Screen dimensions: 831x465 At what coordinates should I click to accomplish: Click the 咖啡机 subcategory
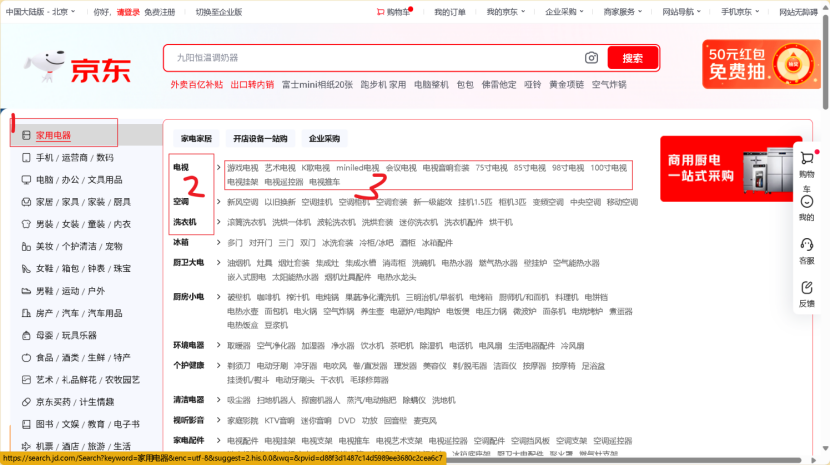(x=268, y=297)
